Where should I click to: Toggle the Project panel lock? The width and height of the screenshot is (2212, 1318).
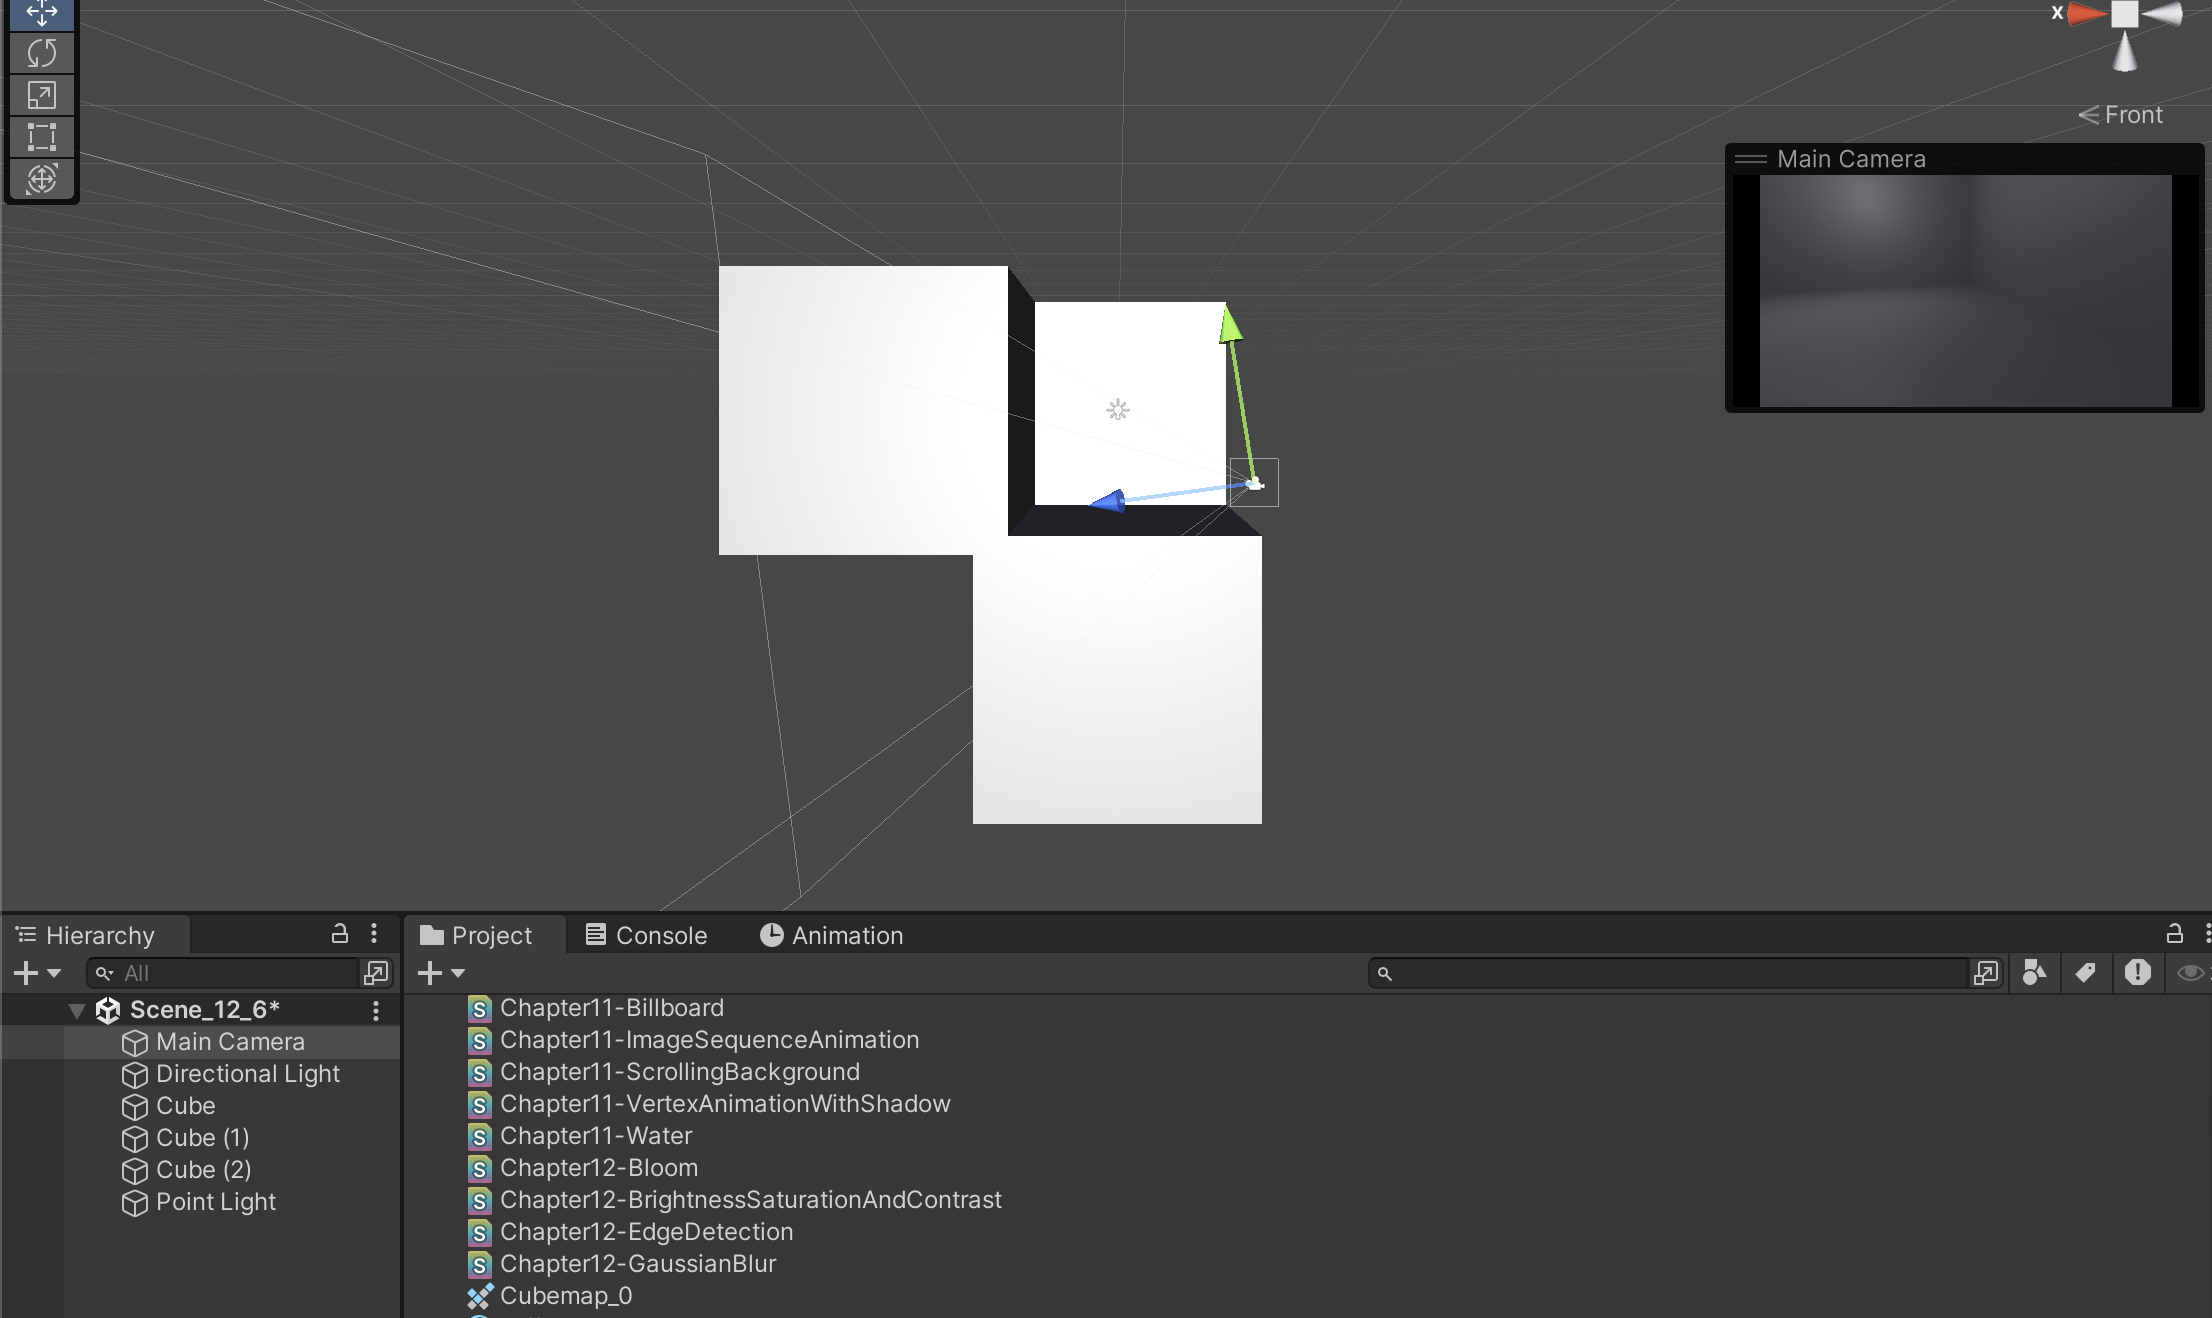coord(2174,934)
